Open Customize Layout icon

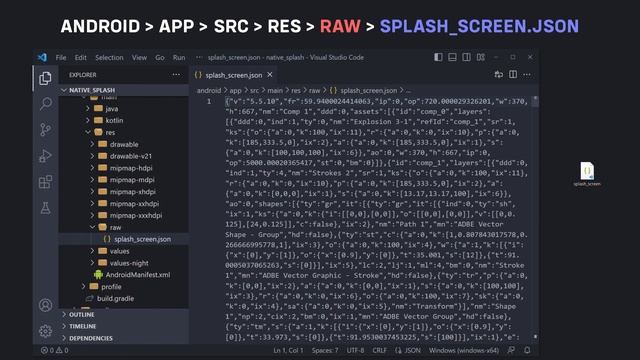[481, 57]
